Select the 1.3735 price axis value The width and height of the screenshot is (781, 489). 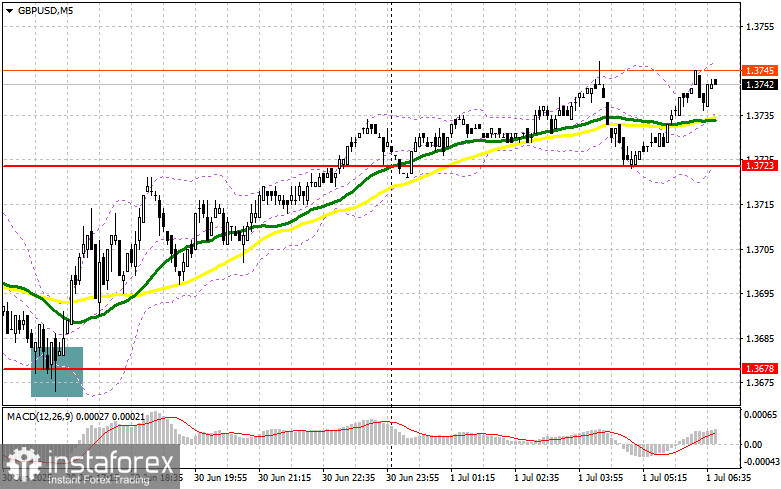click(761, 116)
